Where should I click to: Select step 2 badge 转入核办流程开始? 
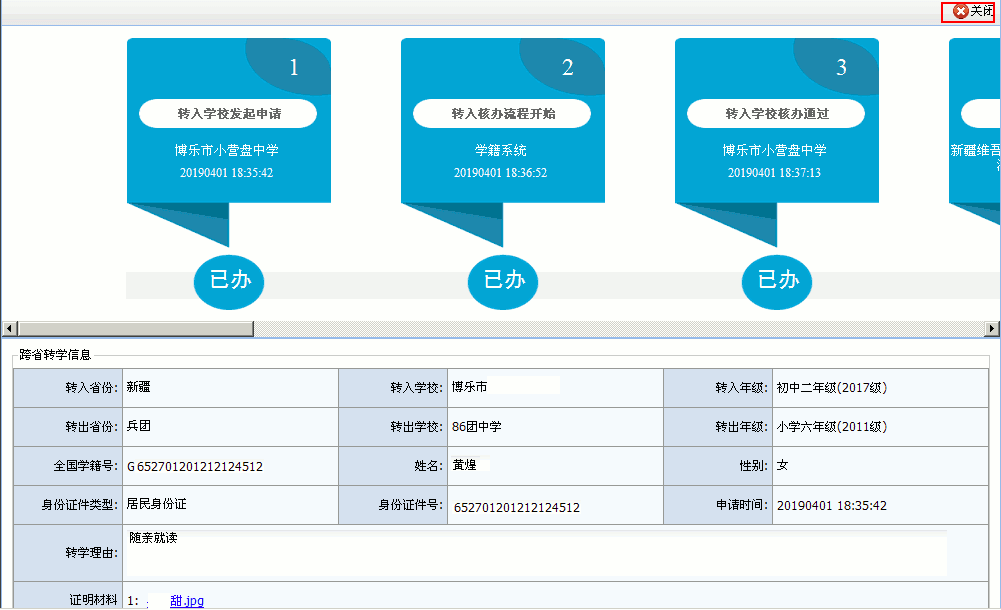pyautogui.click(x=502, y=114)
